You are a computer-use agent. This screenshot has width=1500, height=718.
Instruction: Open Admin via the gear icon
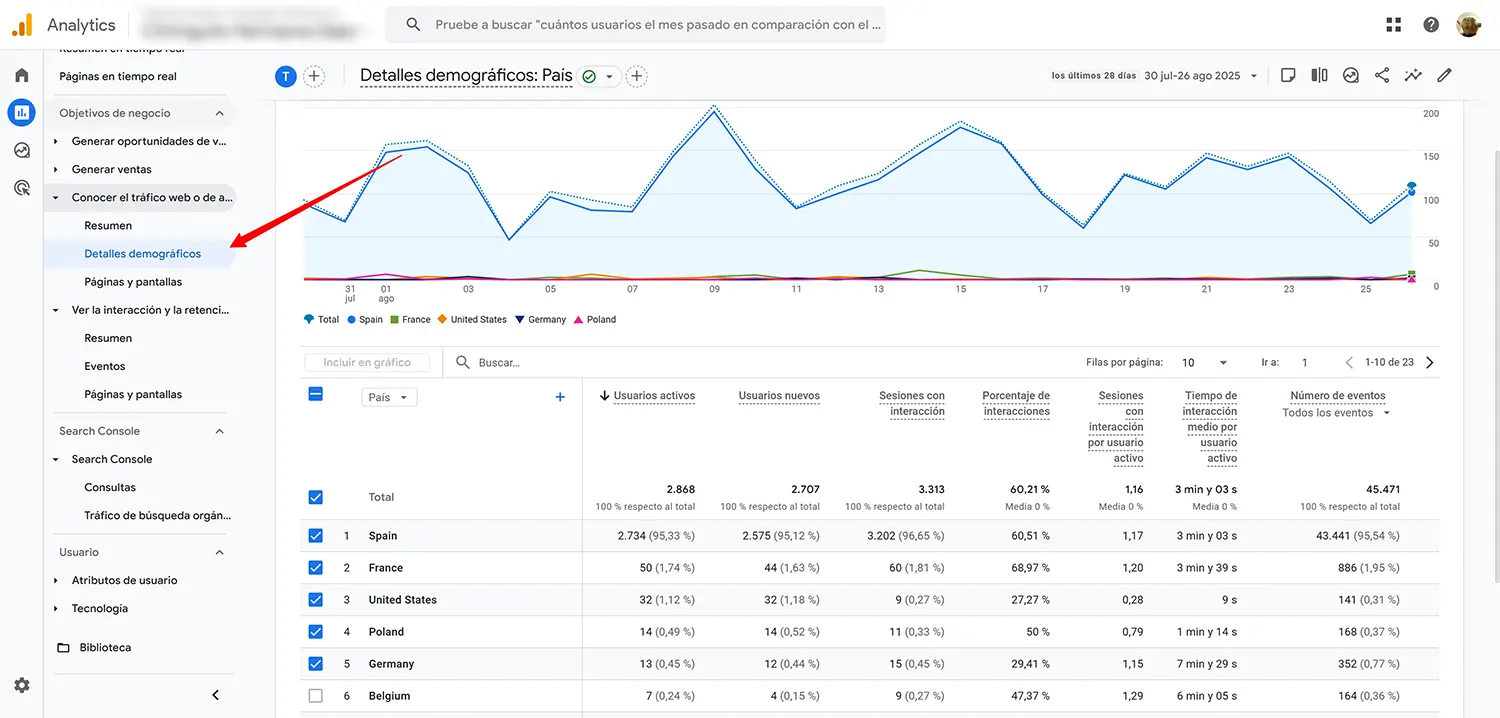(21, 685)
